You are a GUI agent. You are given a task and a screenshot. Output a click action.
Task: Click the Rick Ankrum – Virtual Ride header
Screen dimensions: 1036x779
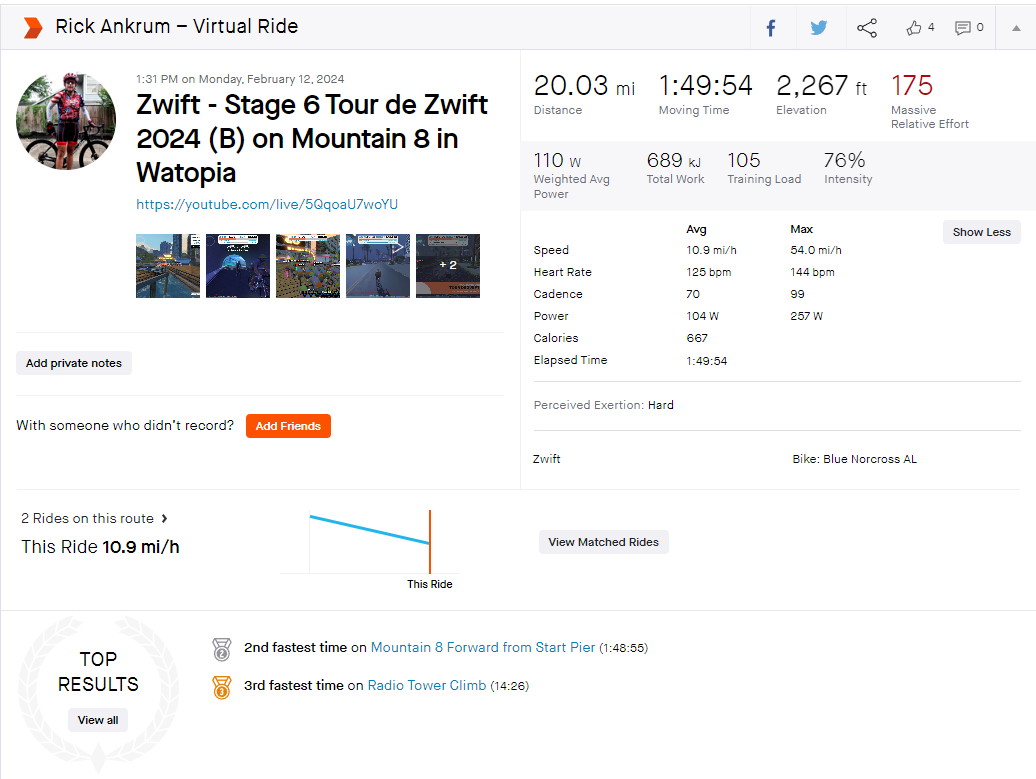tap(176, 26)
